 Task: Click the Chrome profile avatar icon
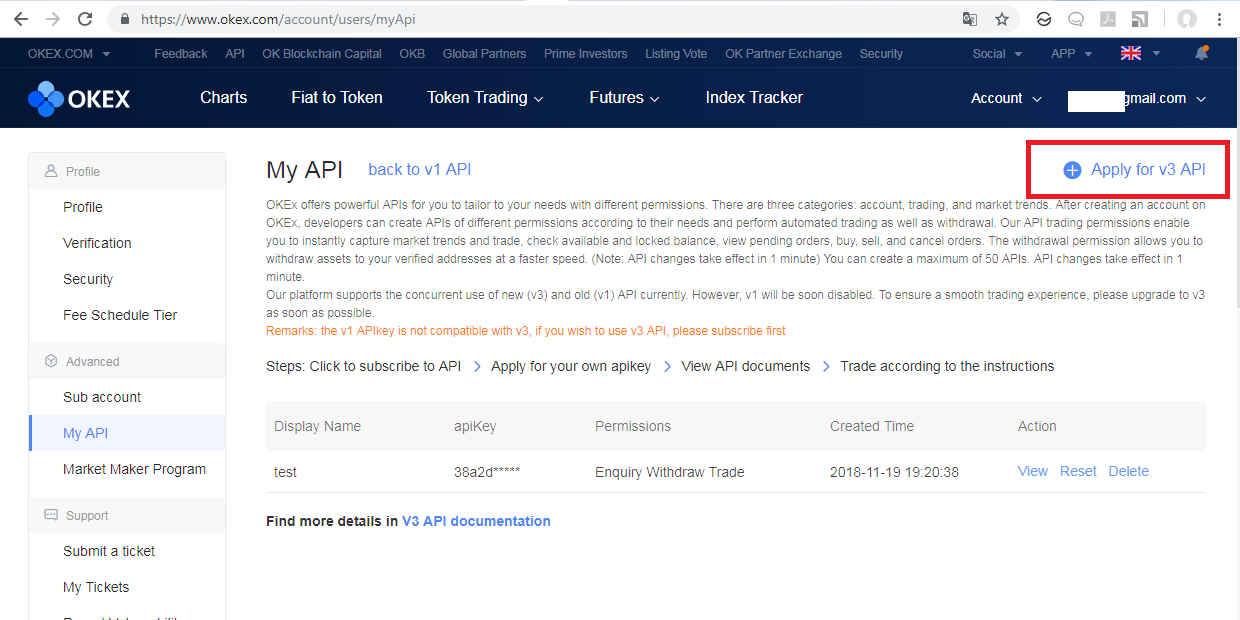pyautogui.click(x=1187, y=19)
